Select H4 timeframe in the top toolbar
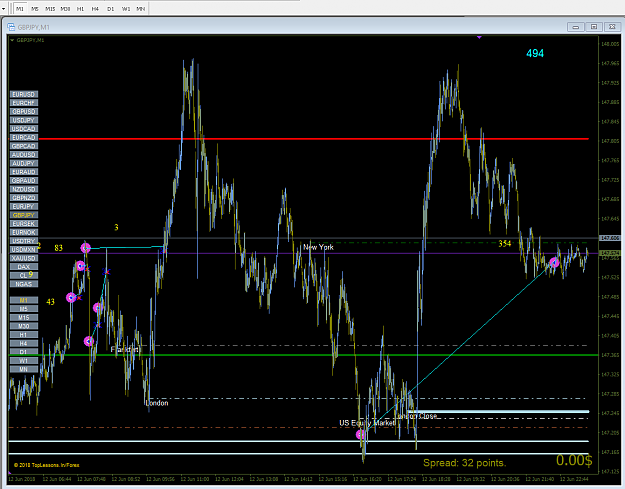Screen dimensions: 625x489 pyautogui.click(x=95, y=8)
